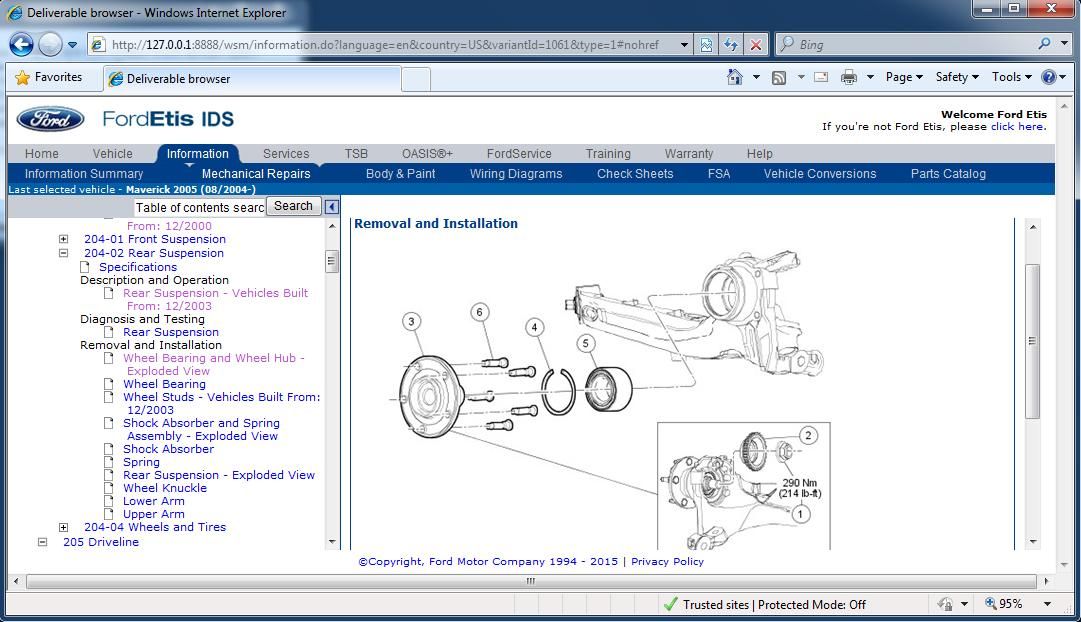The width and height of the screenshot is (1081, 622).
Task: Click the address bar URL field
Action: tap(385, 45)
